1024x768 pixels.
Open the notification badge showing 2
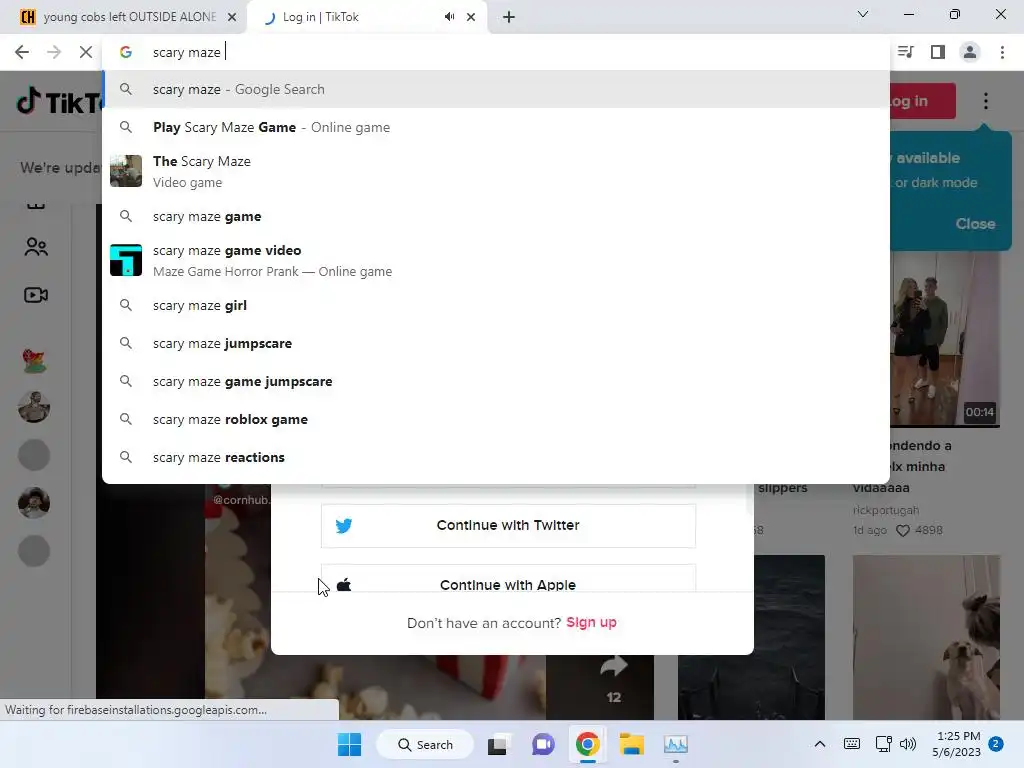point(996,744)
